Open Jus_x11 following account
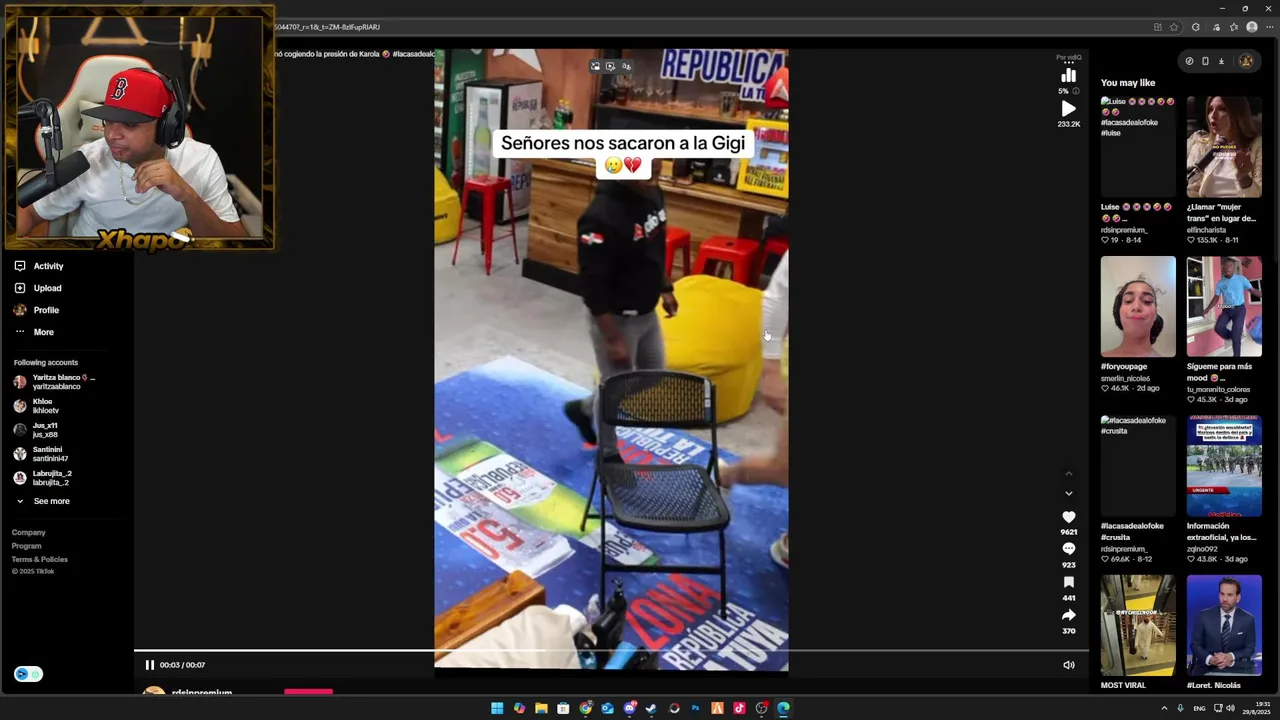This screenshot has height=720, width=1280. (36, 430)
